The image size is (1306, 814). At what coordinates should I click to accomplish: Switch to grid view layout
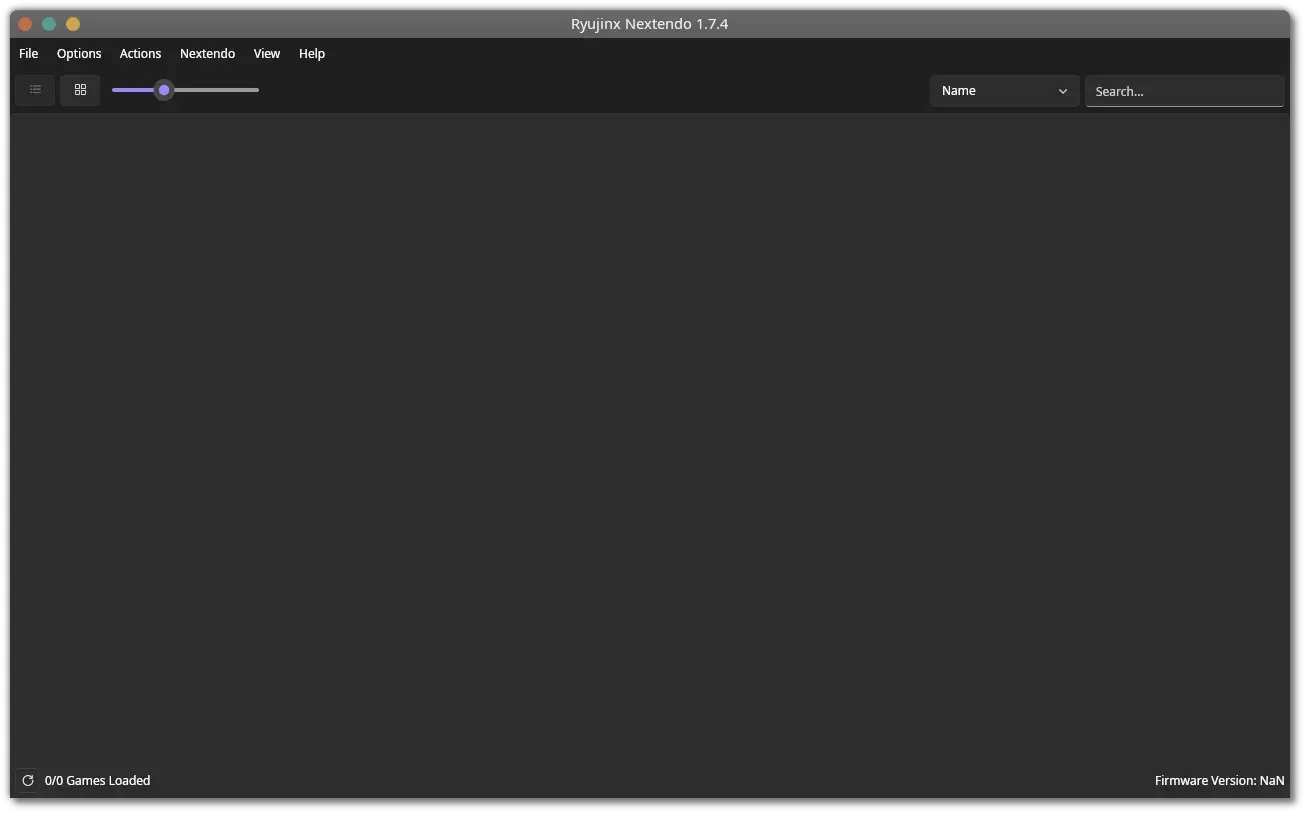pos(80,90)
